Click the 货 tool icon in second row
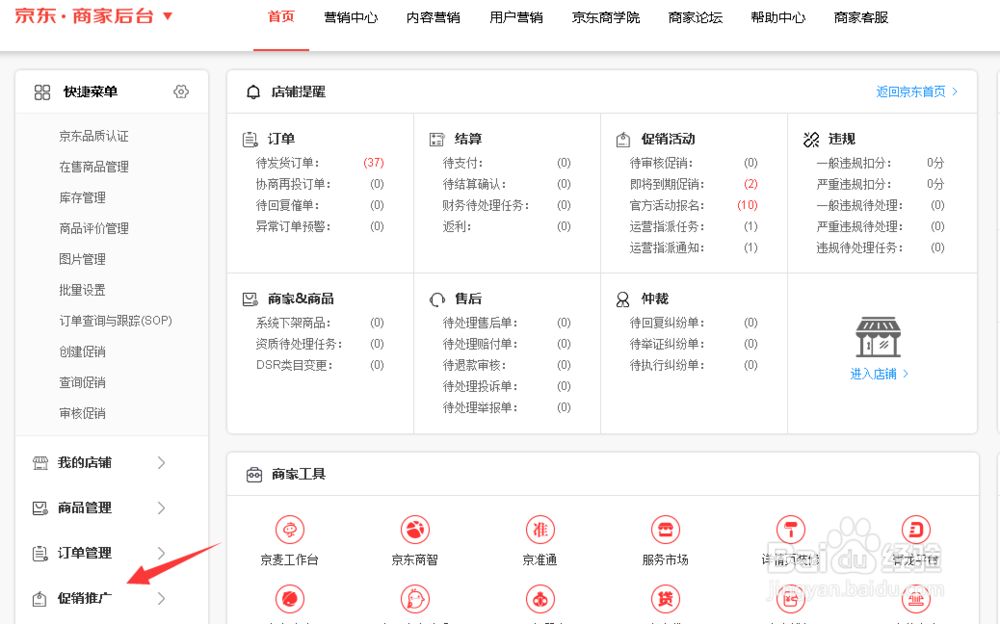1000x624 pixels. 665,599
